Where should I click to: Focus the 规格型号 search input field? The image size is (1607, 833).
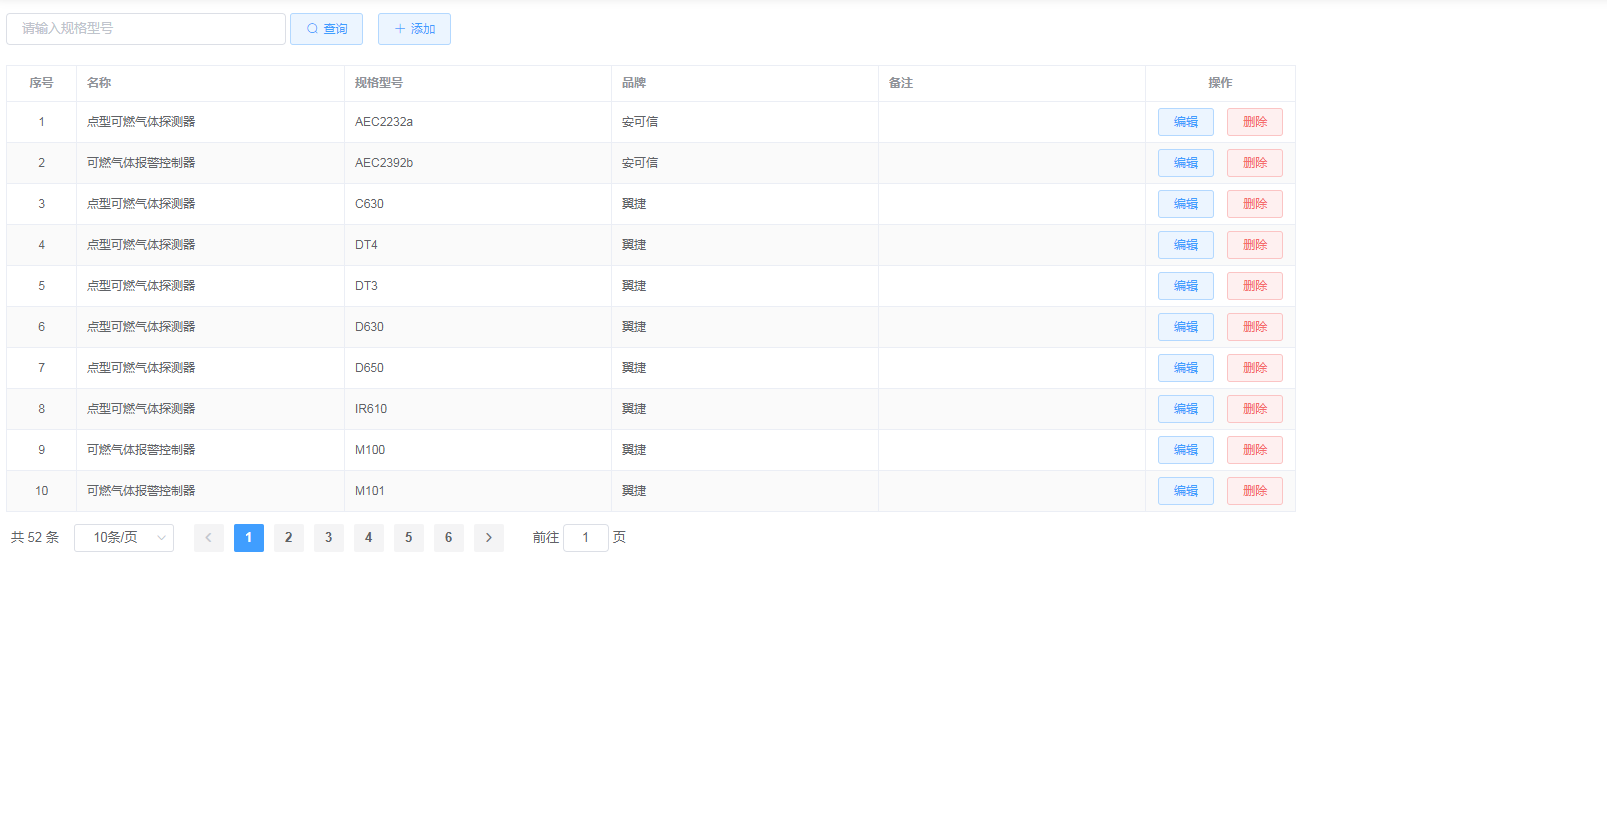tap(146, 29)
